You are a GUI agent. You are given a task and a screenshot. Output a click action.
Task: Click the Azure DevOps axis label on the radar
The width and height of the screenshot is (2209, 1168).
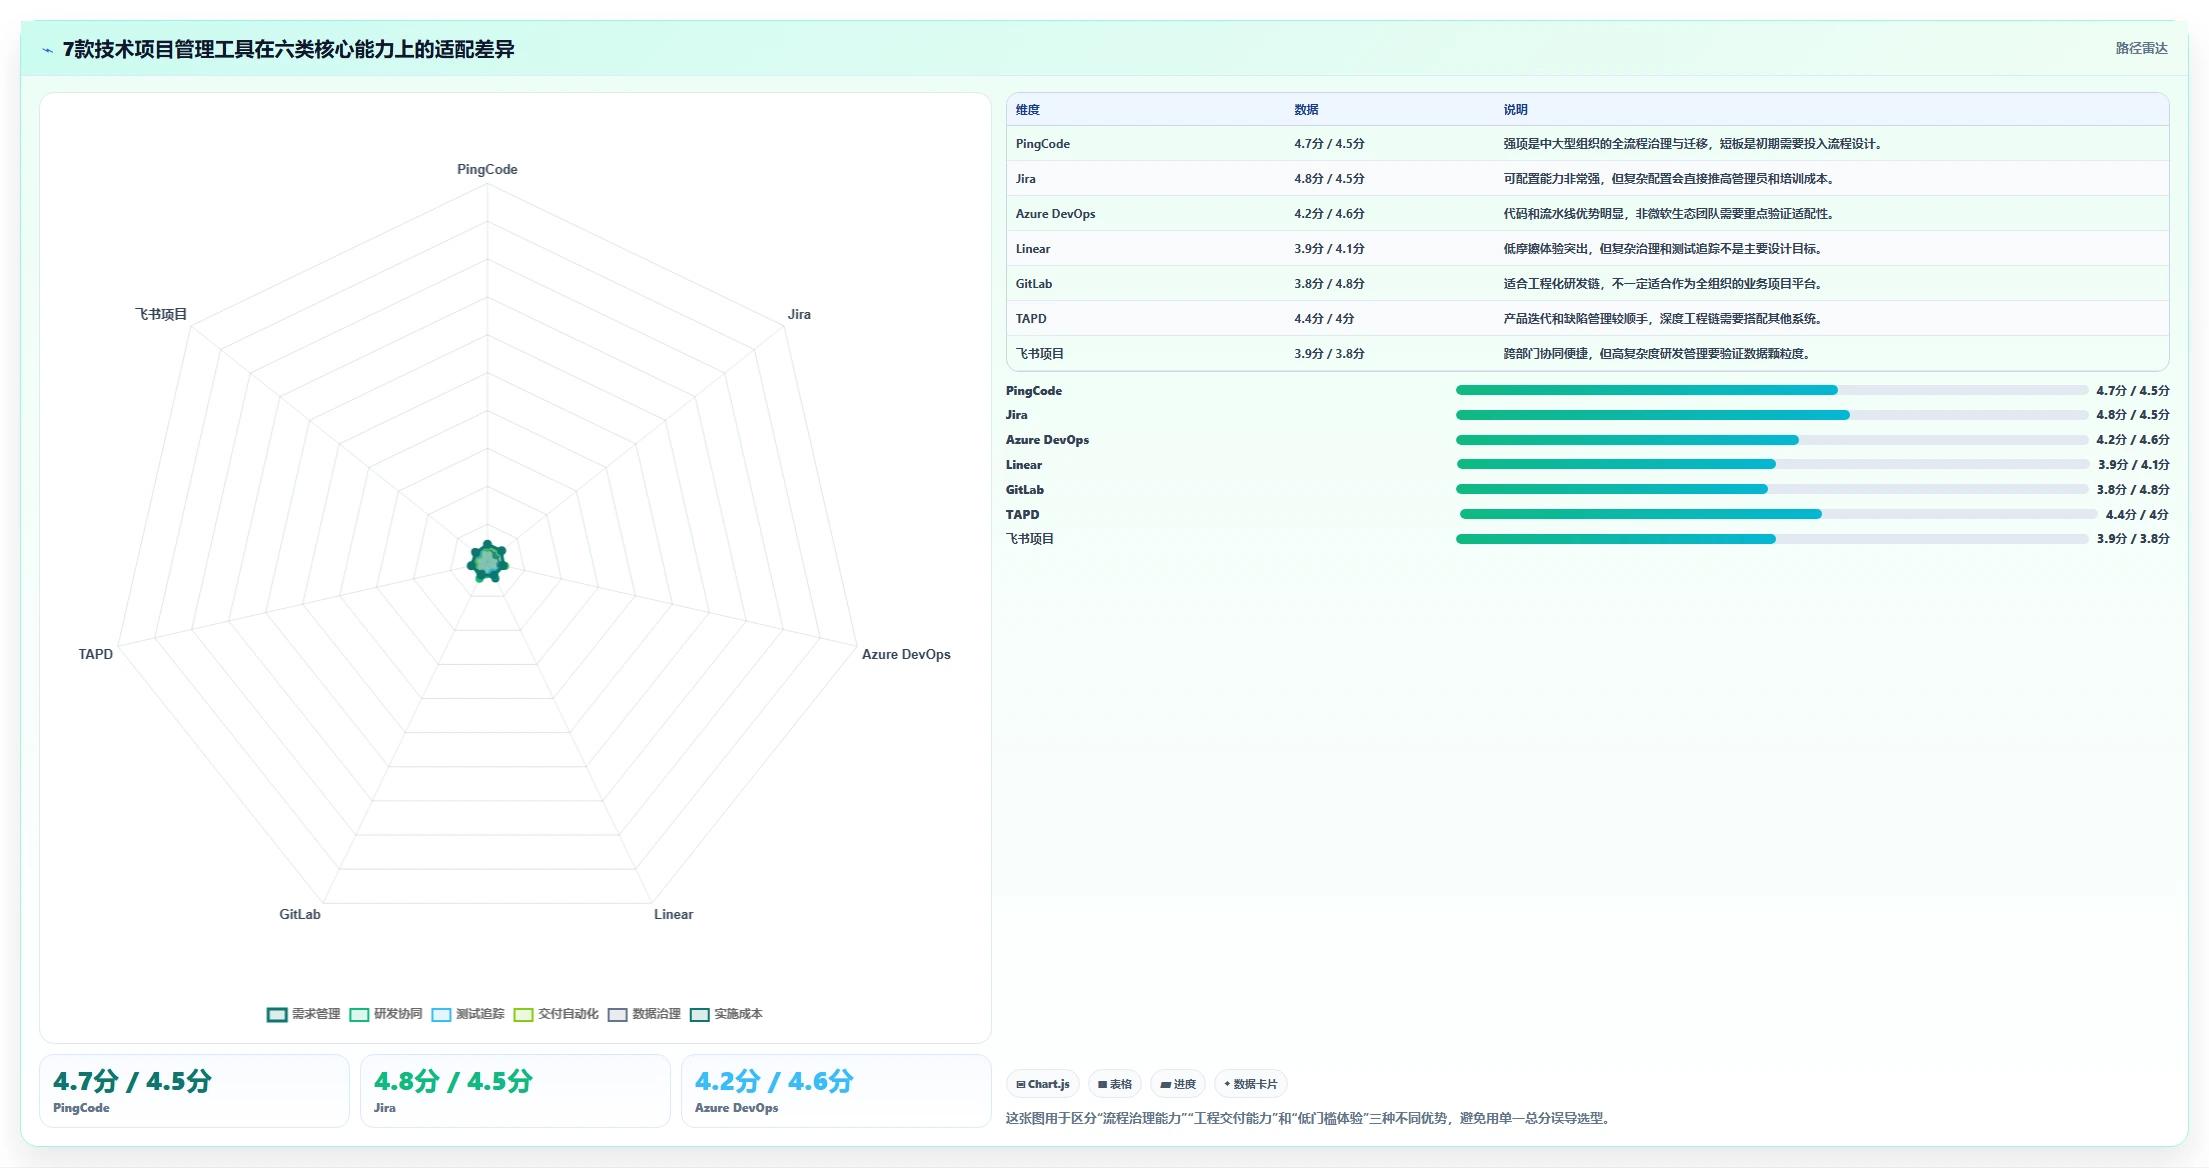click(x=906, y=654)
